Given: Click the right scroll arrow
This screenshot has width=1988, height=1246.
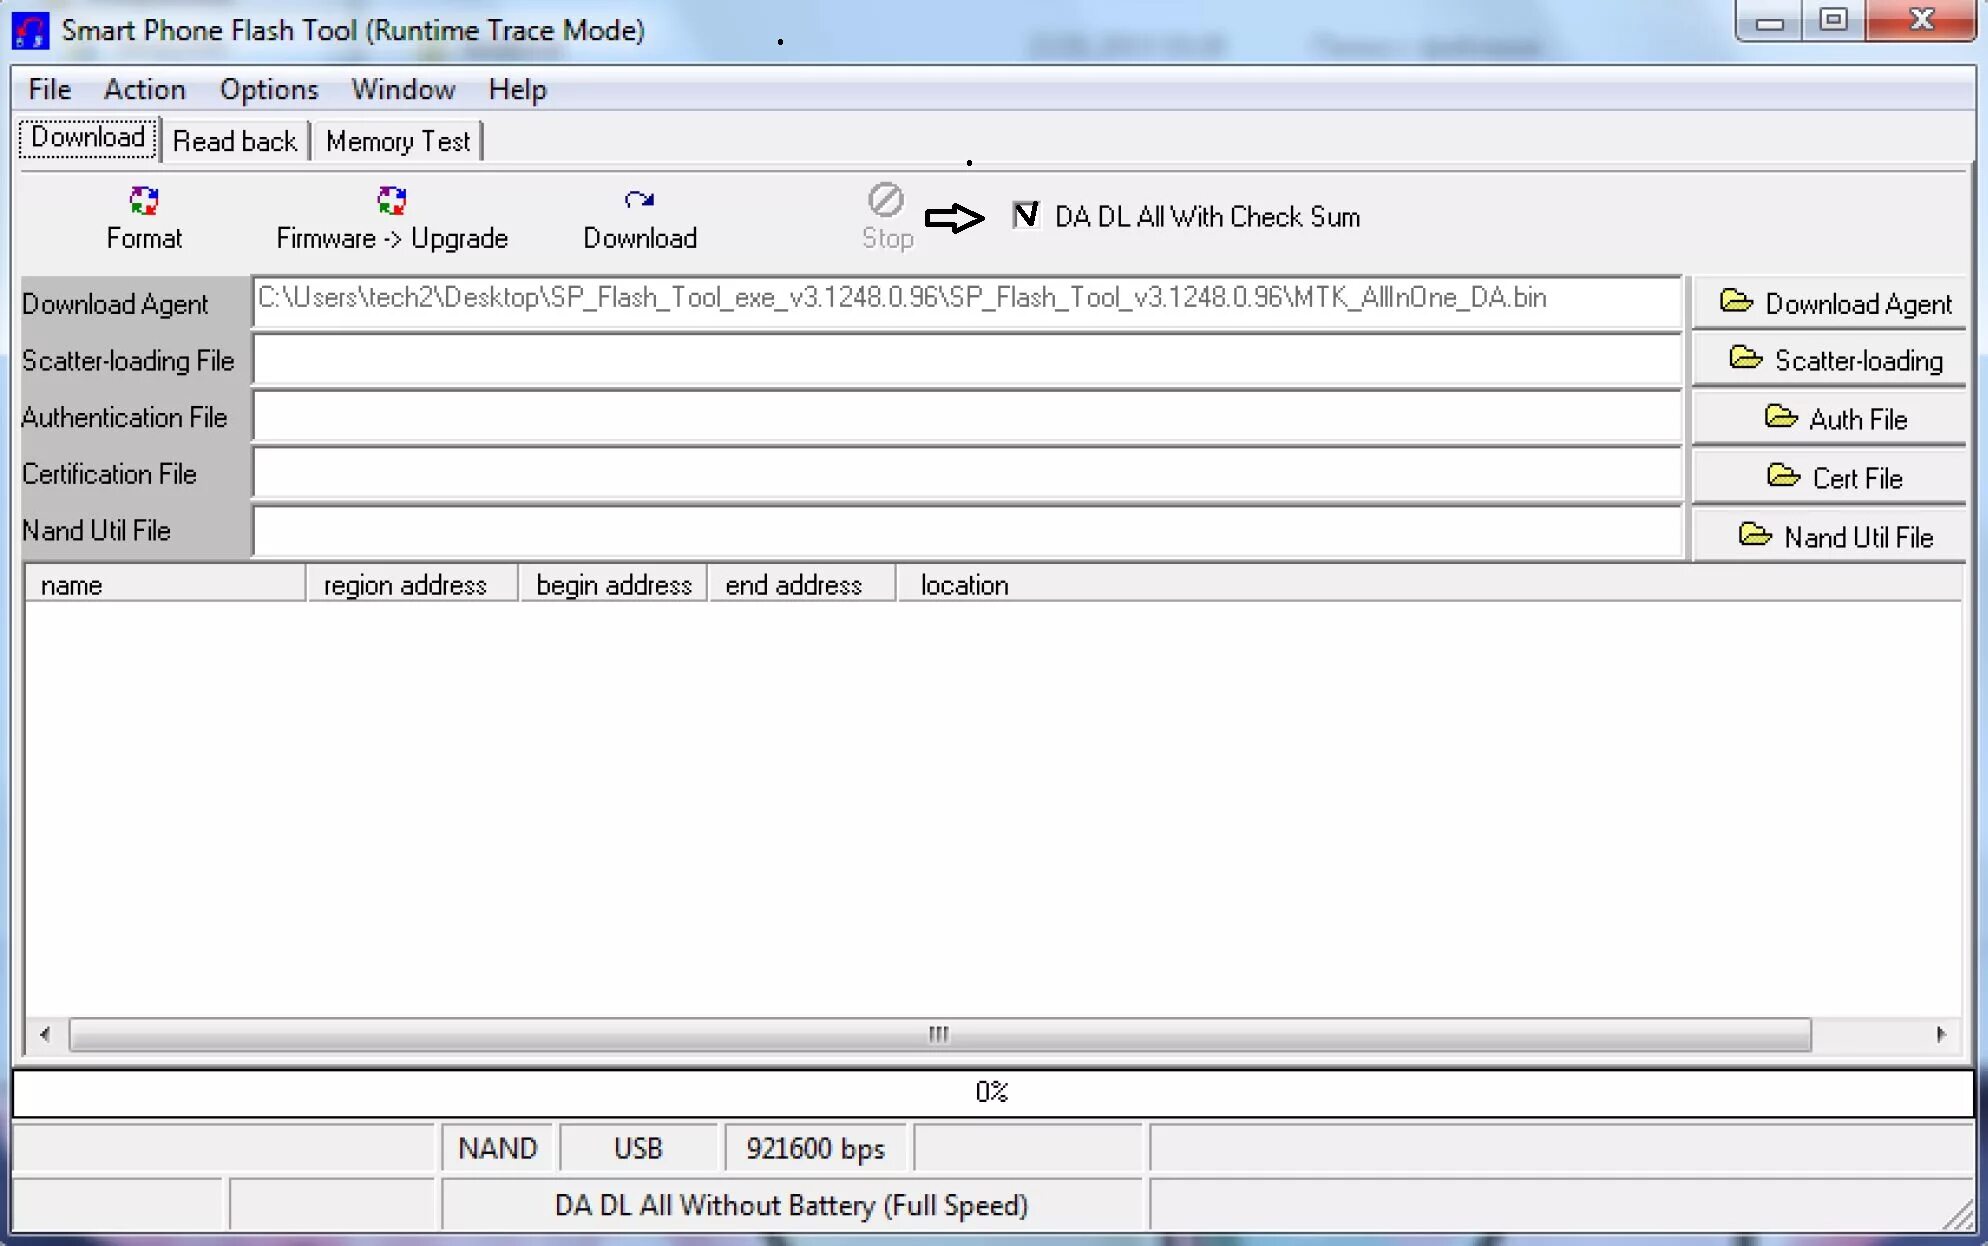Looking at the screenshot, I should [1940, 1034].
